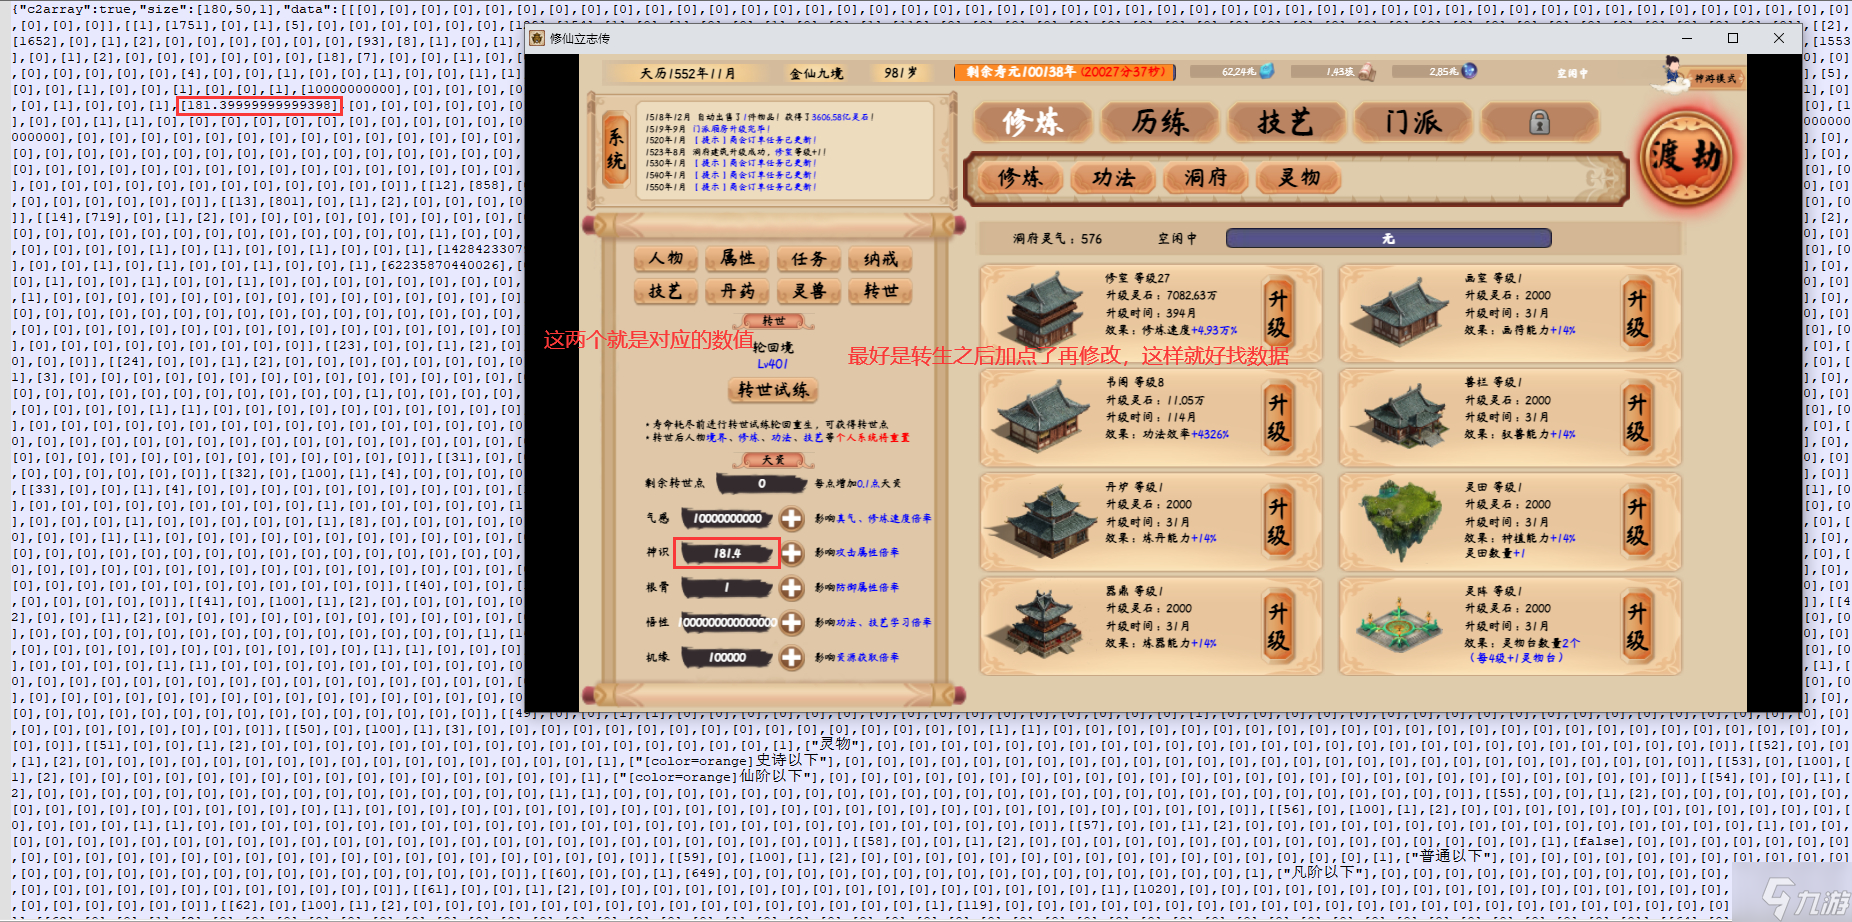This screenshot has height=922, width=1852.
Task: Upgrade the 丹炉 building
Action: (1278, 521)
